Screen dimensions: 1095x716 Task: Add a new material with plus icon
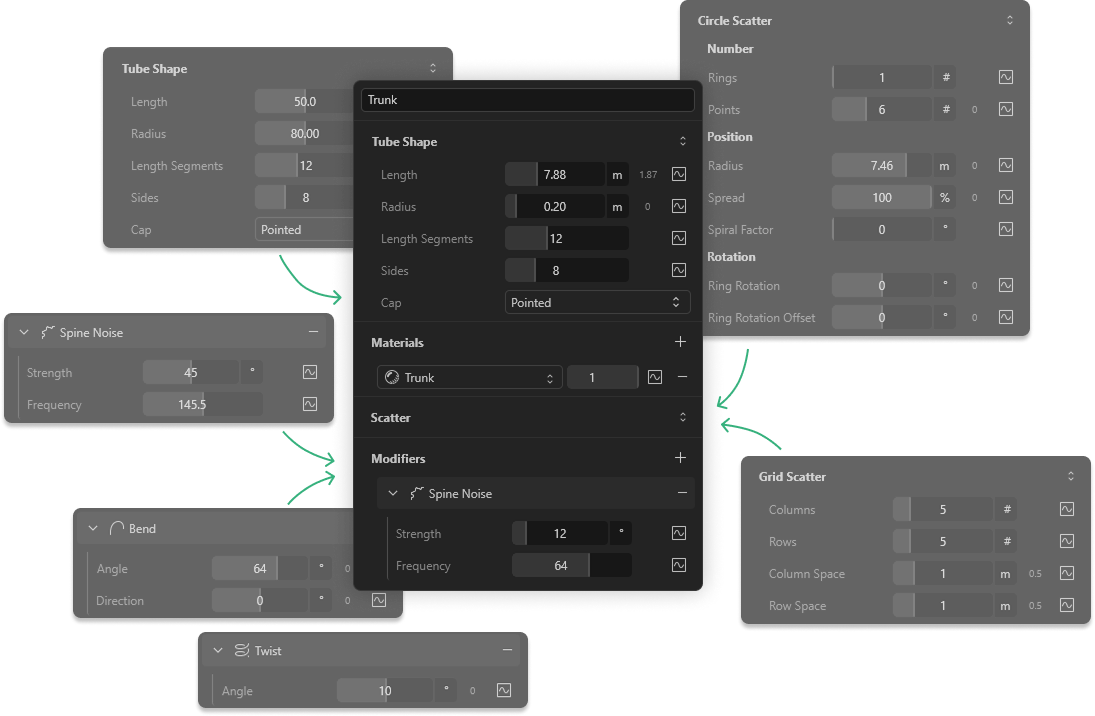point(681,342)
